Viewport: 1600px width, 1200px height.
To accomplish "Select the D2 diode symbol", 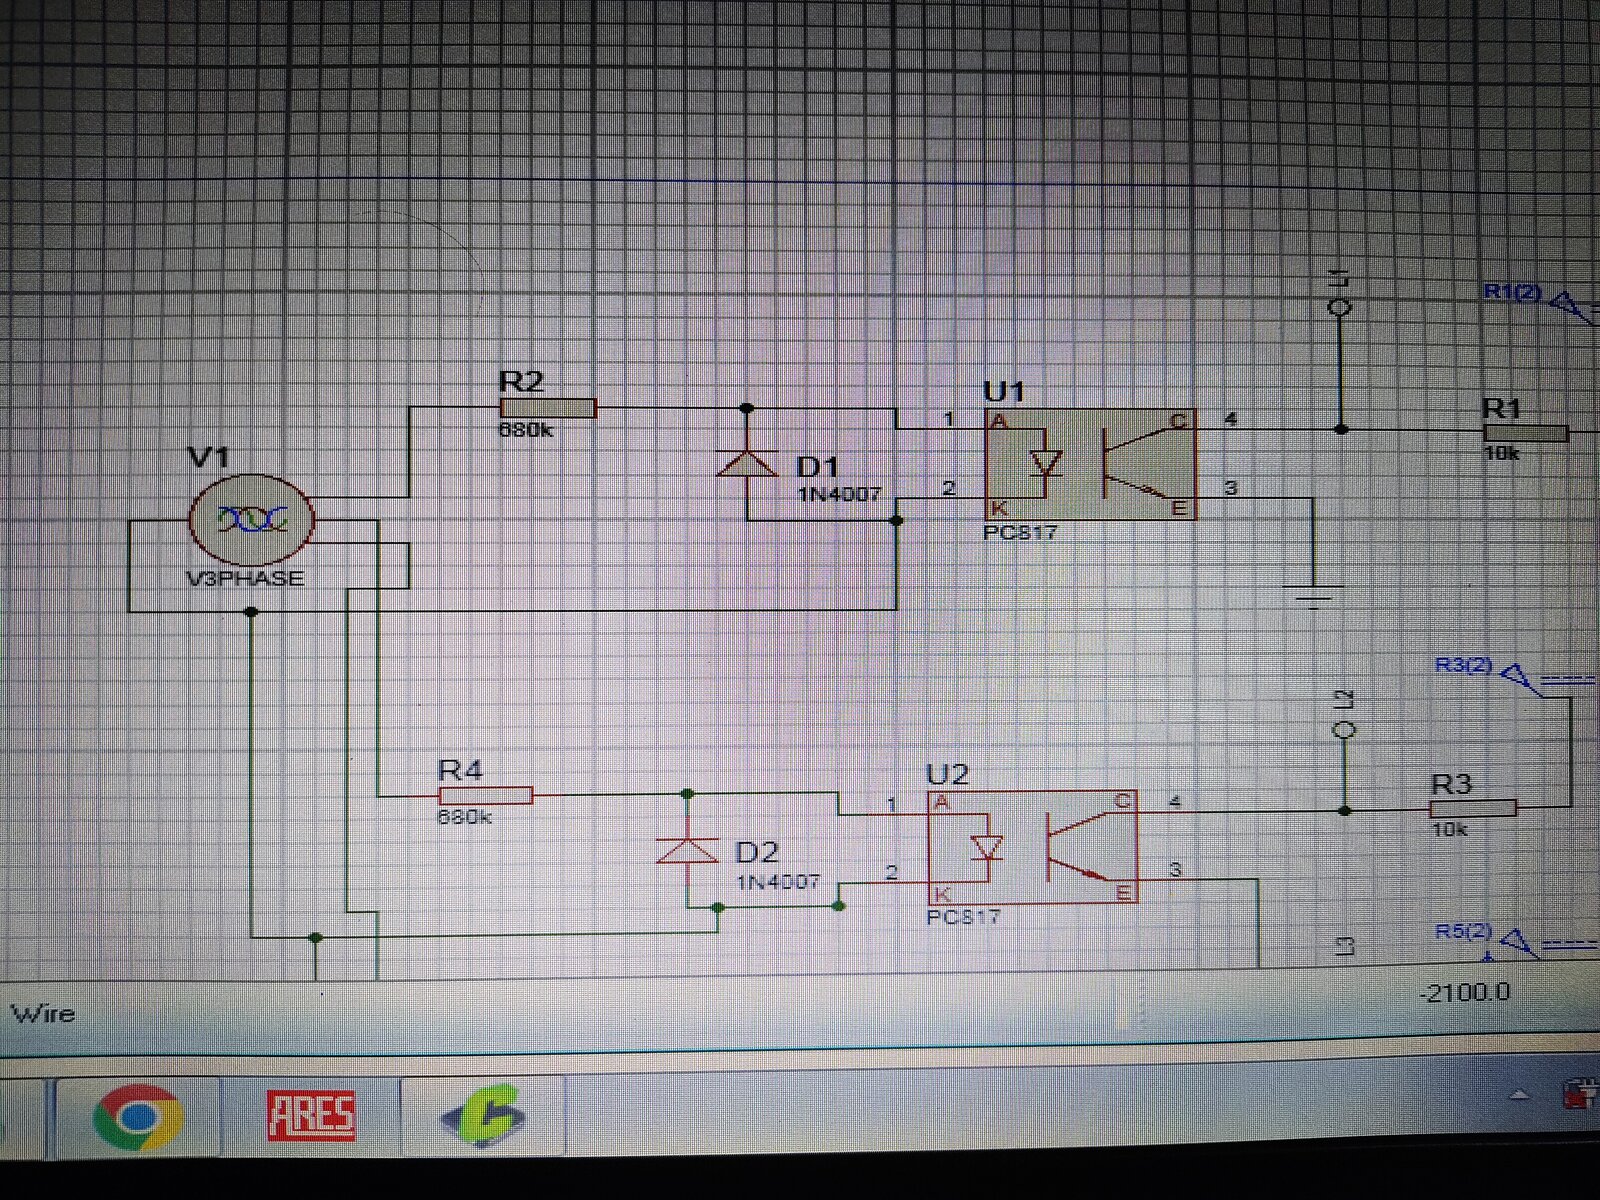I will [687, 849].
